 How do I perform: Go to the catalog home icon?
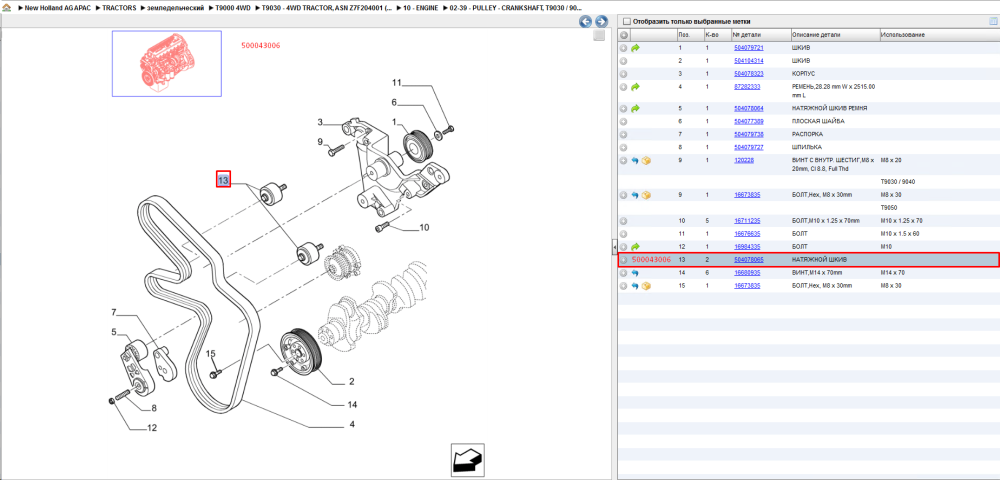coord(6,8)
